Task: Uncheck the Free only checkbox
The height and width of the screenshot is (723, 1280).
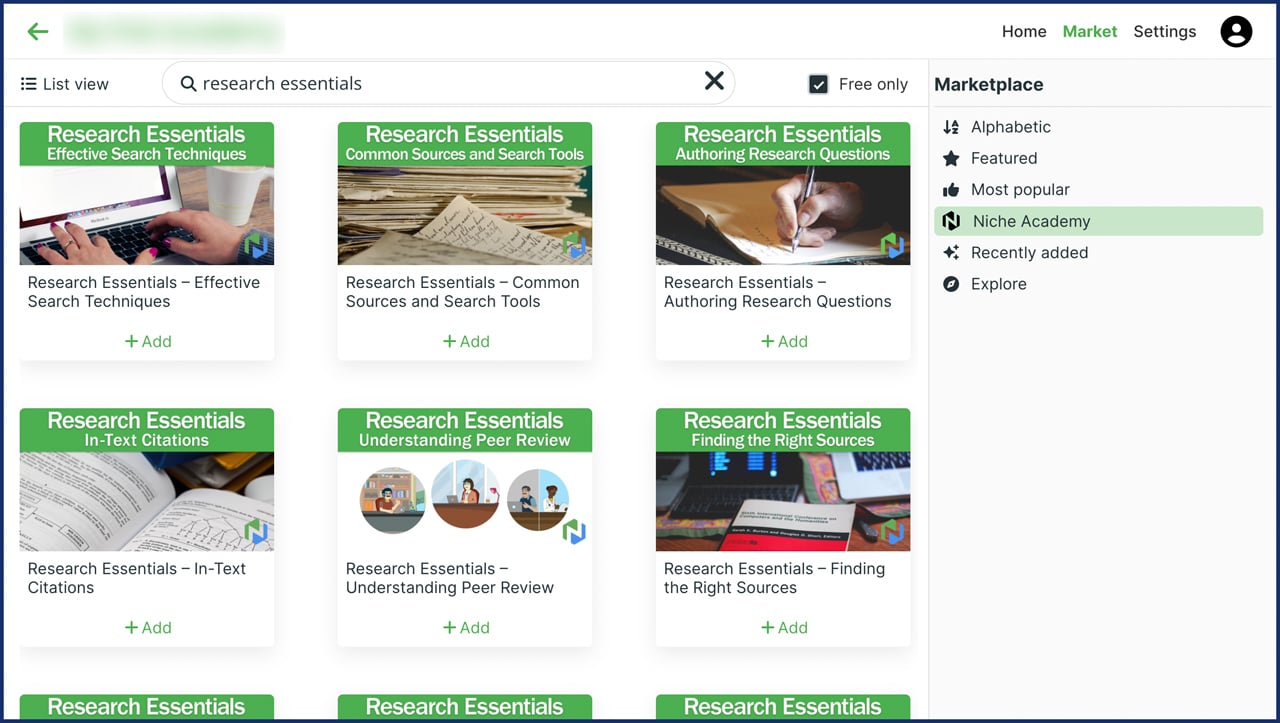Action: coord(818,84)
